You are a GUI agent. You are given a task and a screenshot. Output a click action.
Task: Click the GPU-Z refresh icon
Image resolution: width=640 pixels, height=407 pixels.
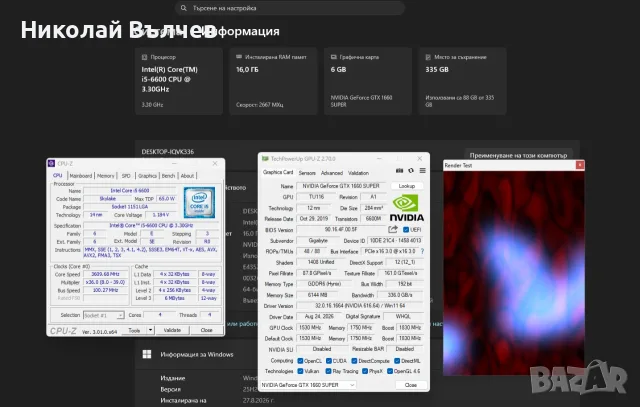click(x=411, y=171)
